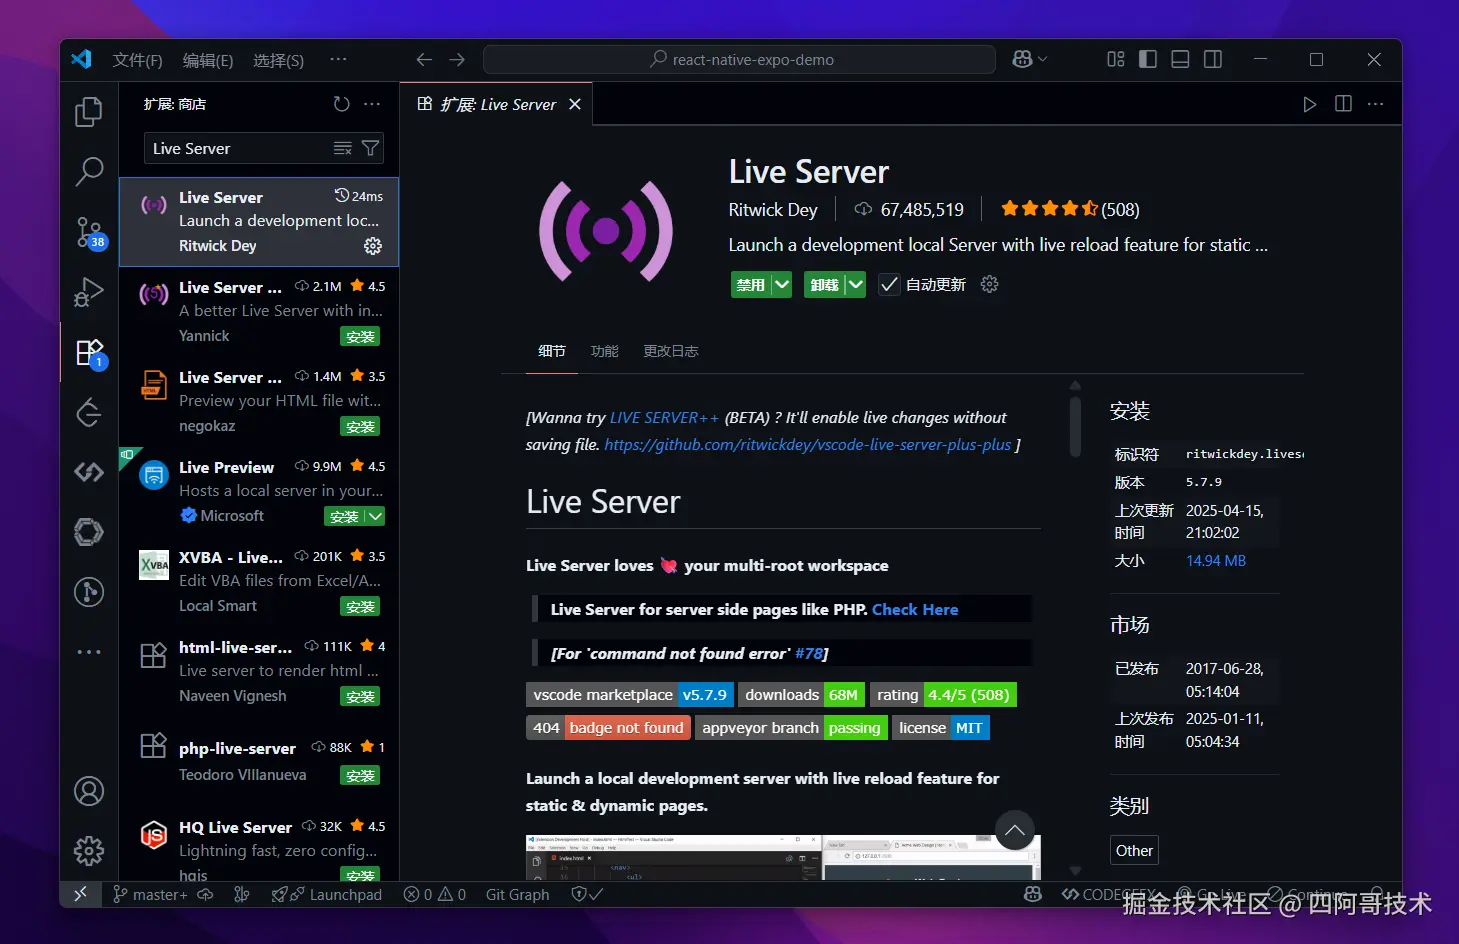Open the Copilot chat icon in title bar
Screen dimensions: 1459x944
1021,60
